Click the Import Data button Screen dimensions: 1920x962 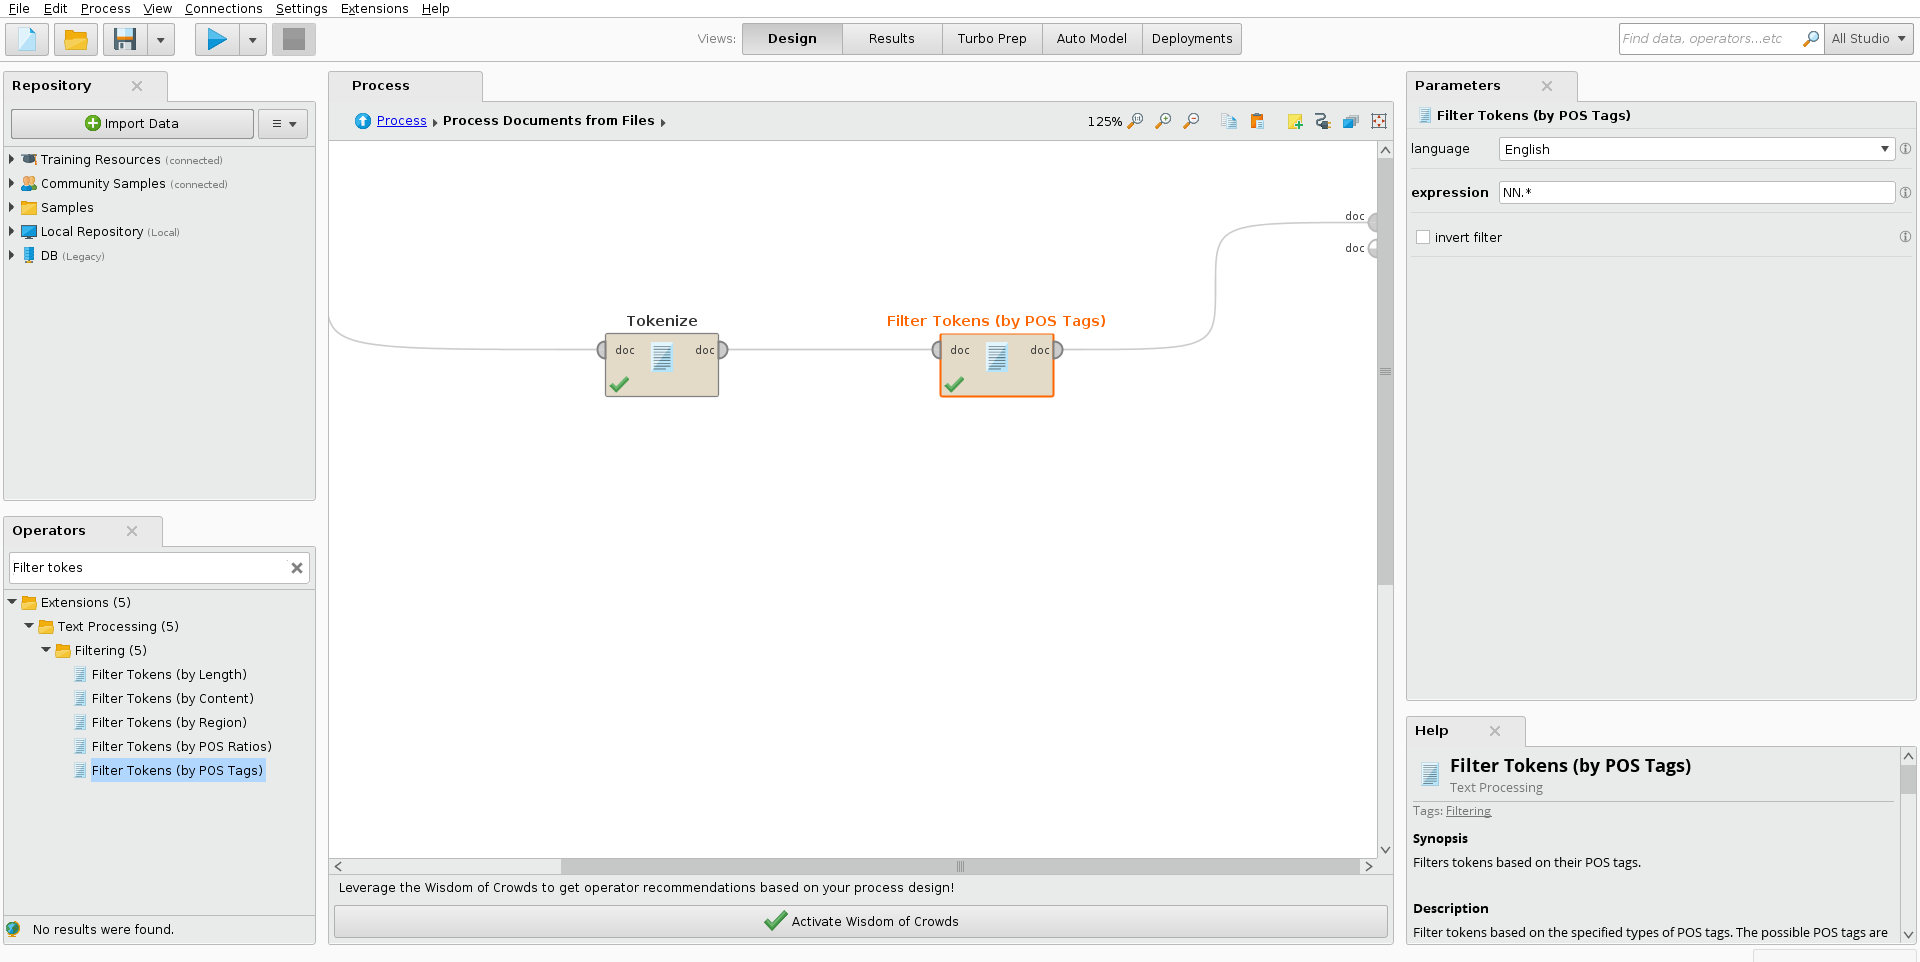click(x=132, y=124)
